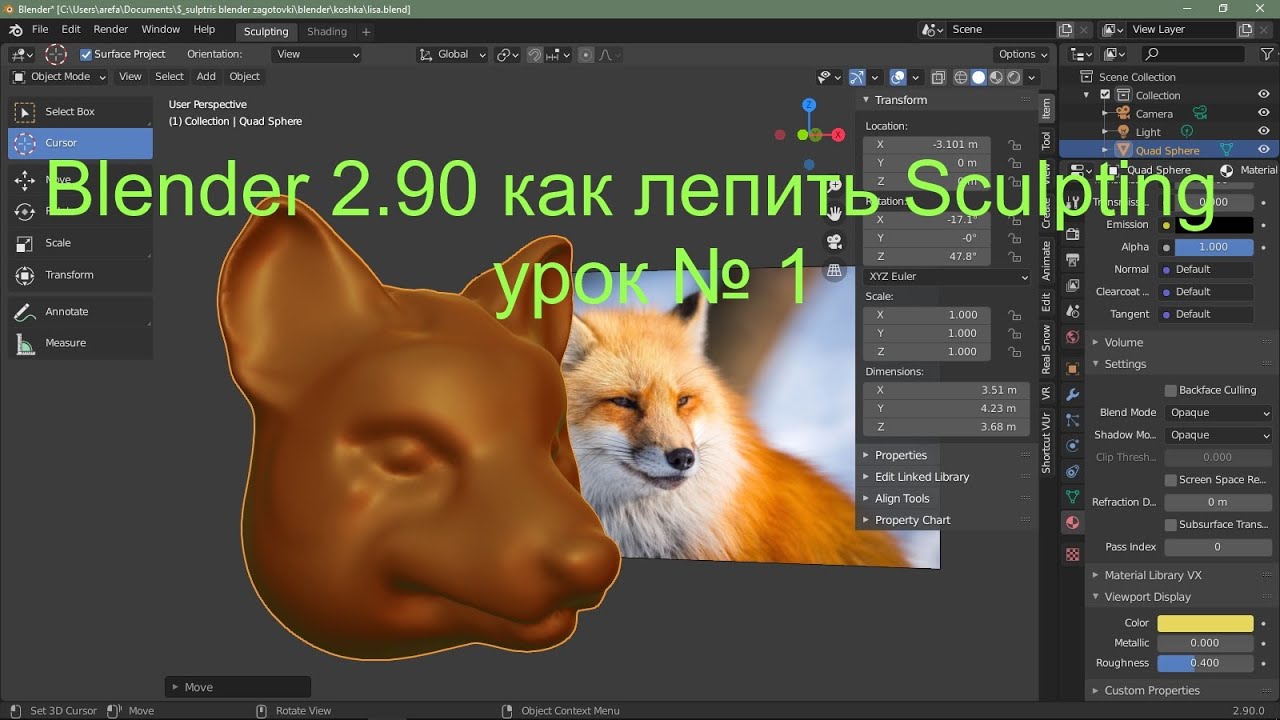The width and height of the screenshot is (1280, 720).
Task: Switch to Shading workspace tab
Action: [327, 32]
